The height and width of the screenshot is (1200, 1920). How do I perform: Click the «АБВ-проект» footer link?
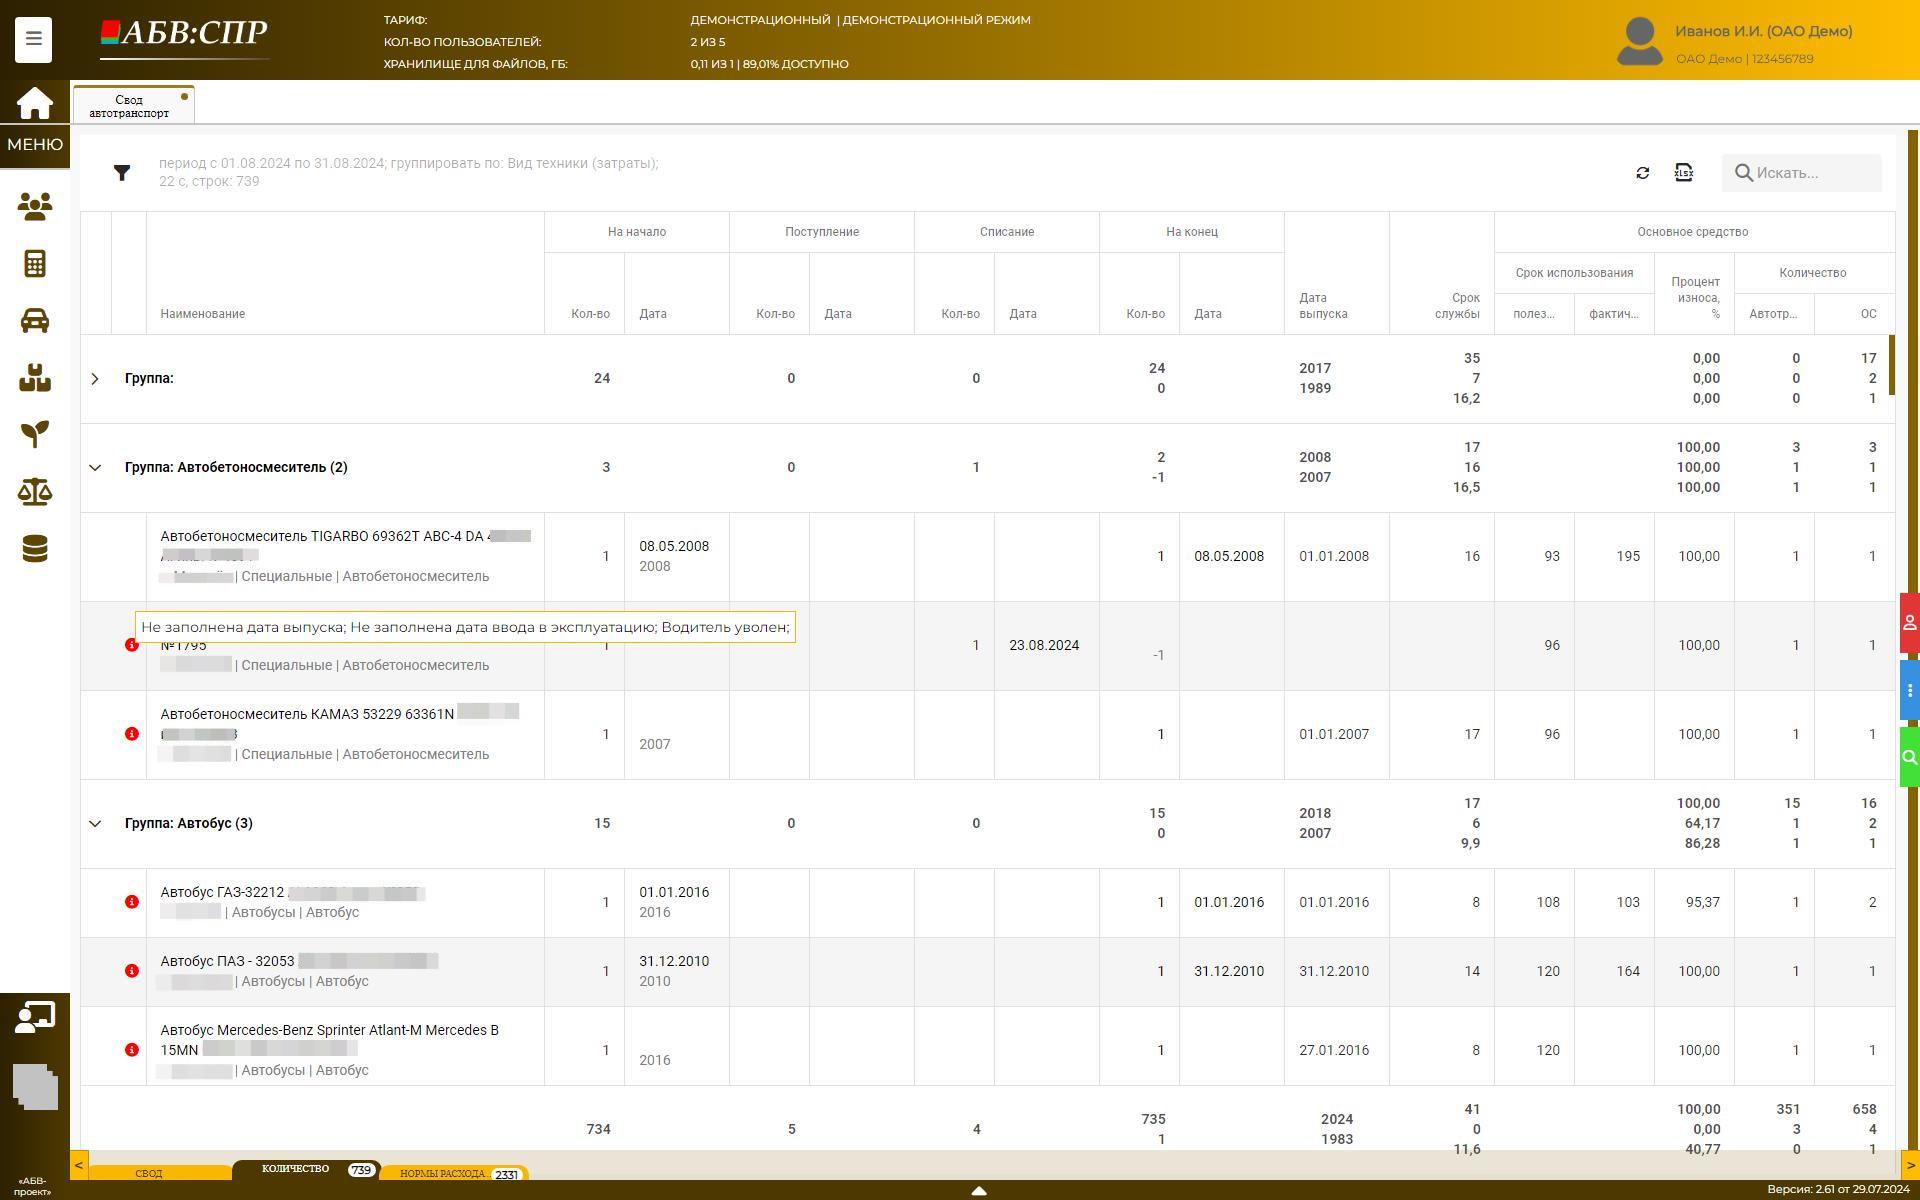coord(33,1187)
